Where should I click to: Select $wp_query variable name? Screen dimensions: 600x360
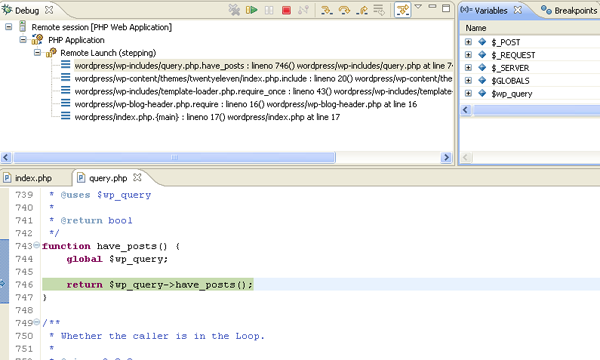512,94
